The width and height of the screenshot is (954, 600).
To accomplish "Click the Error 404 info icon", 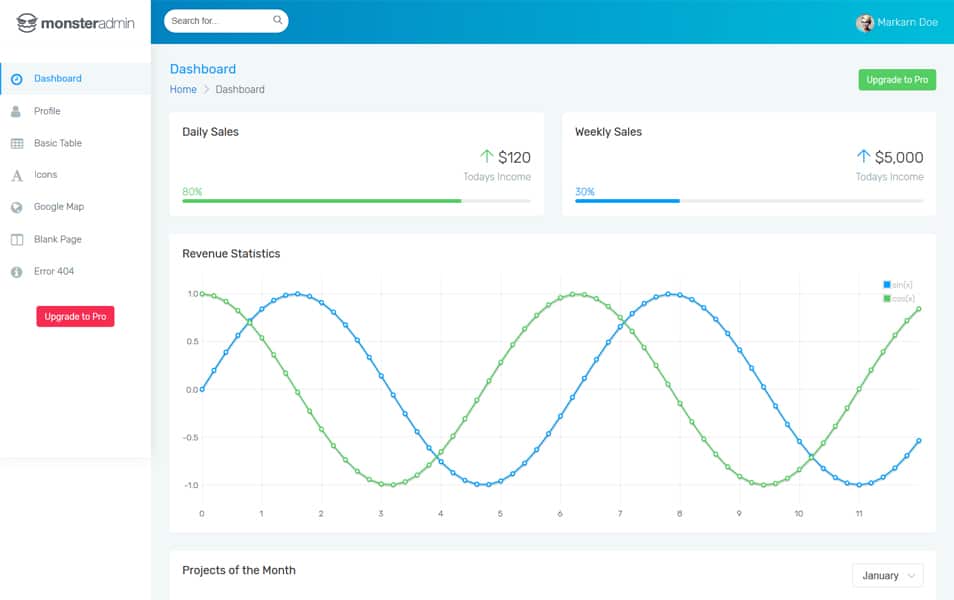I will (x=16, y=270).
